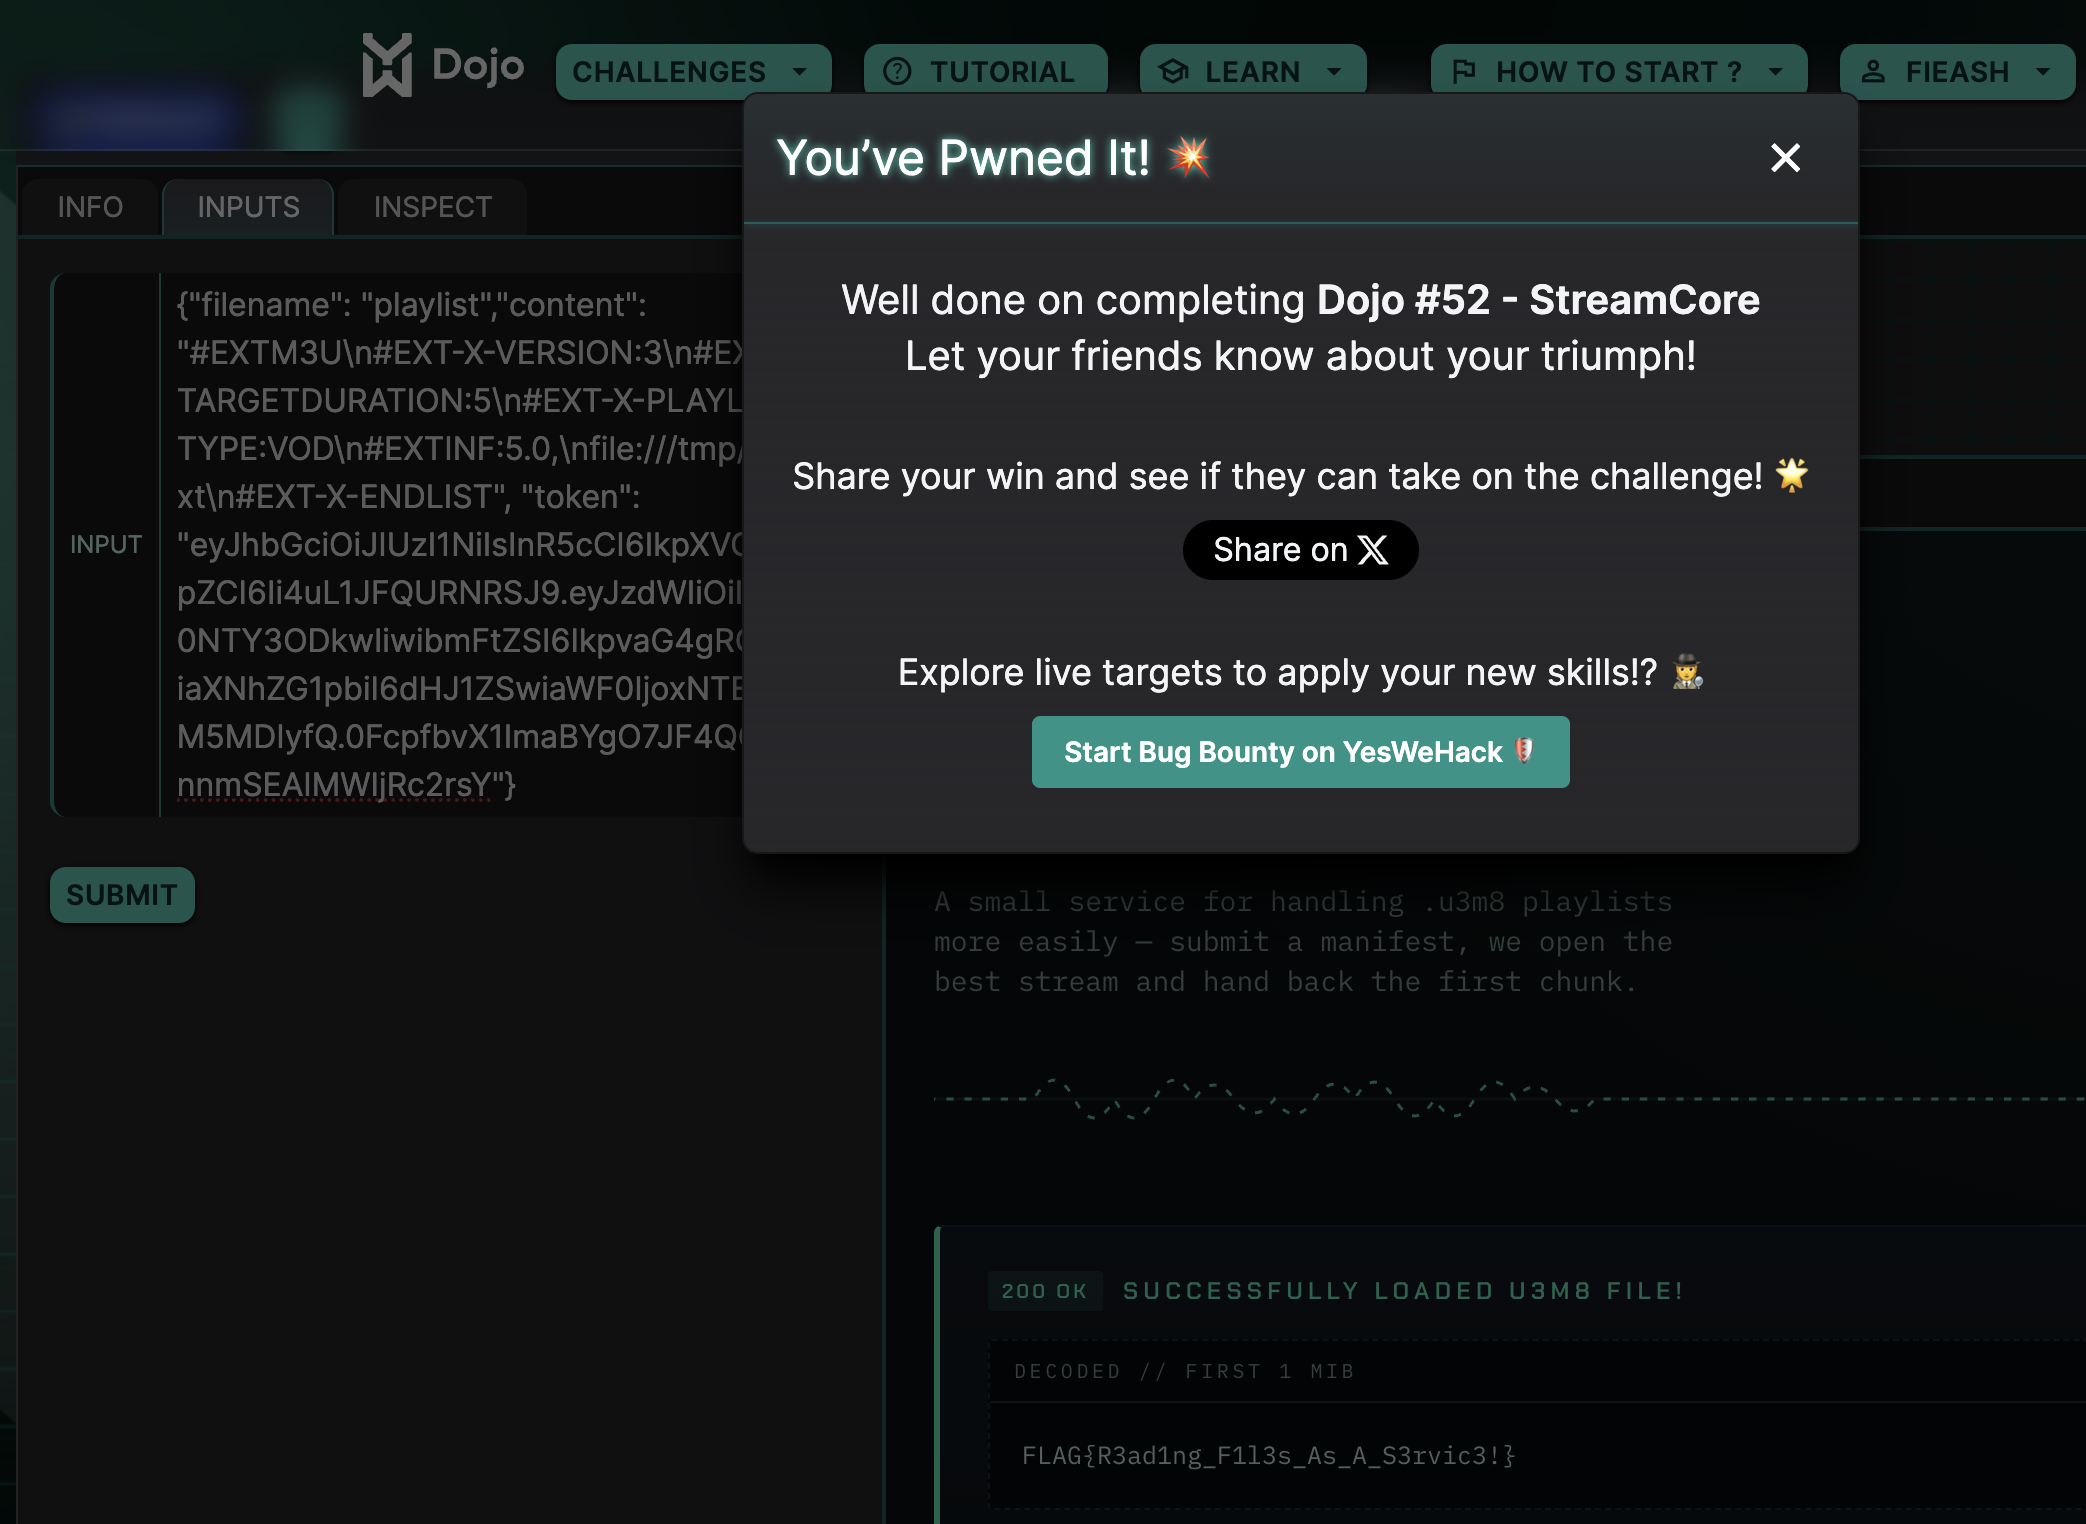Click Start Bug Bounty on YesWeHack
The image size is (2086, 1524).
(1300, 752)
